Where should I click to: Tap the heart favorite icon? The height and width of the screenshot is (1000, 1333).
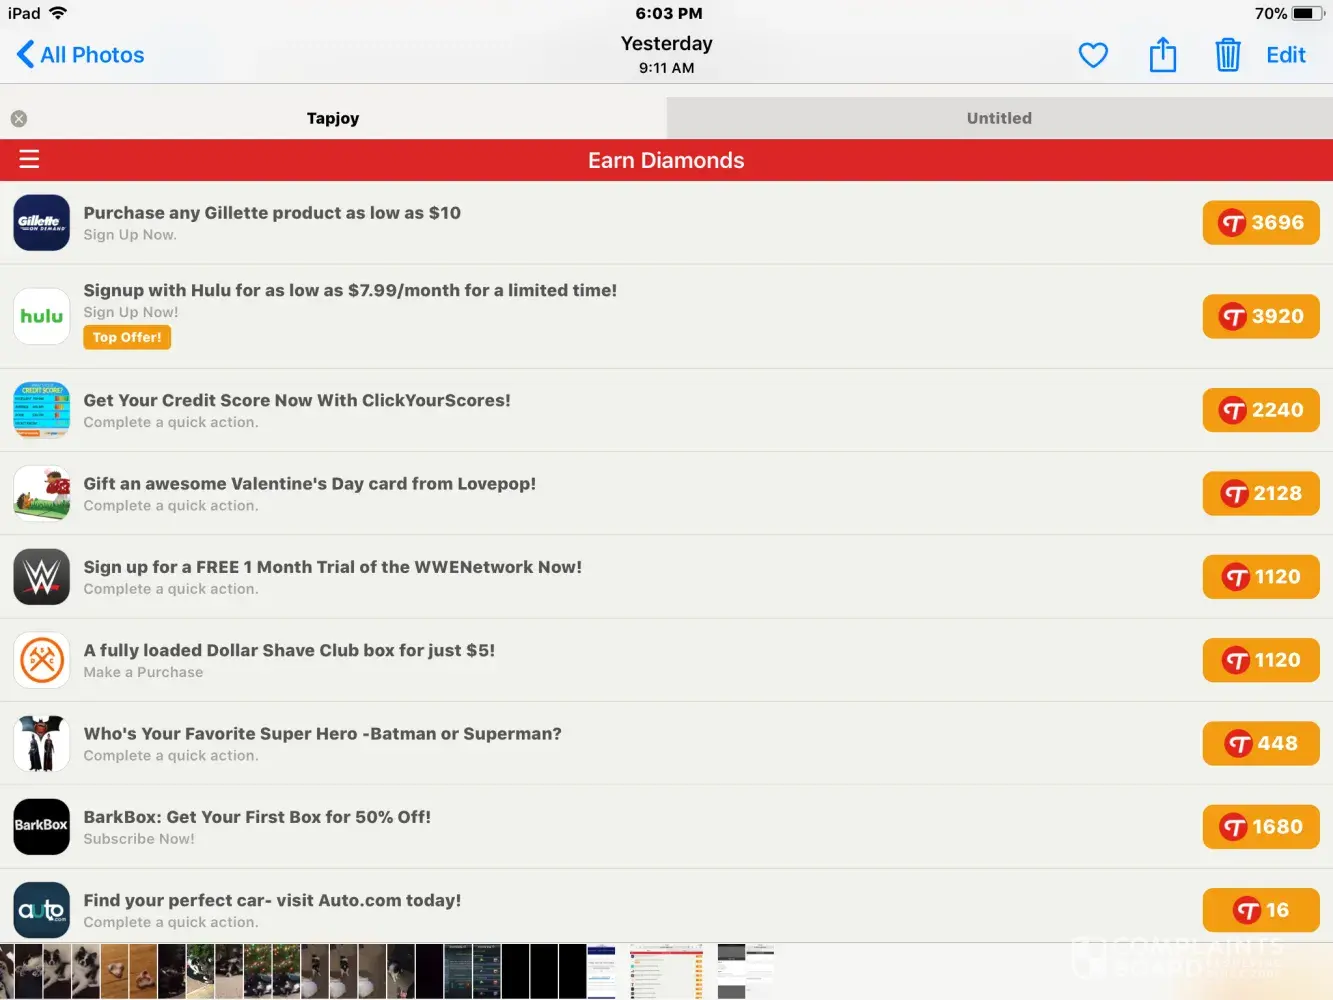coord(1093,55)
